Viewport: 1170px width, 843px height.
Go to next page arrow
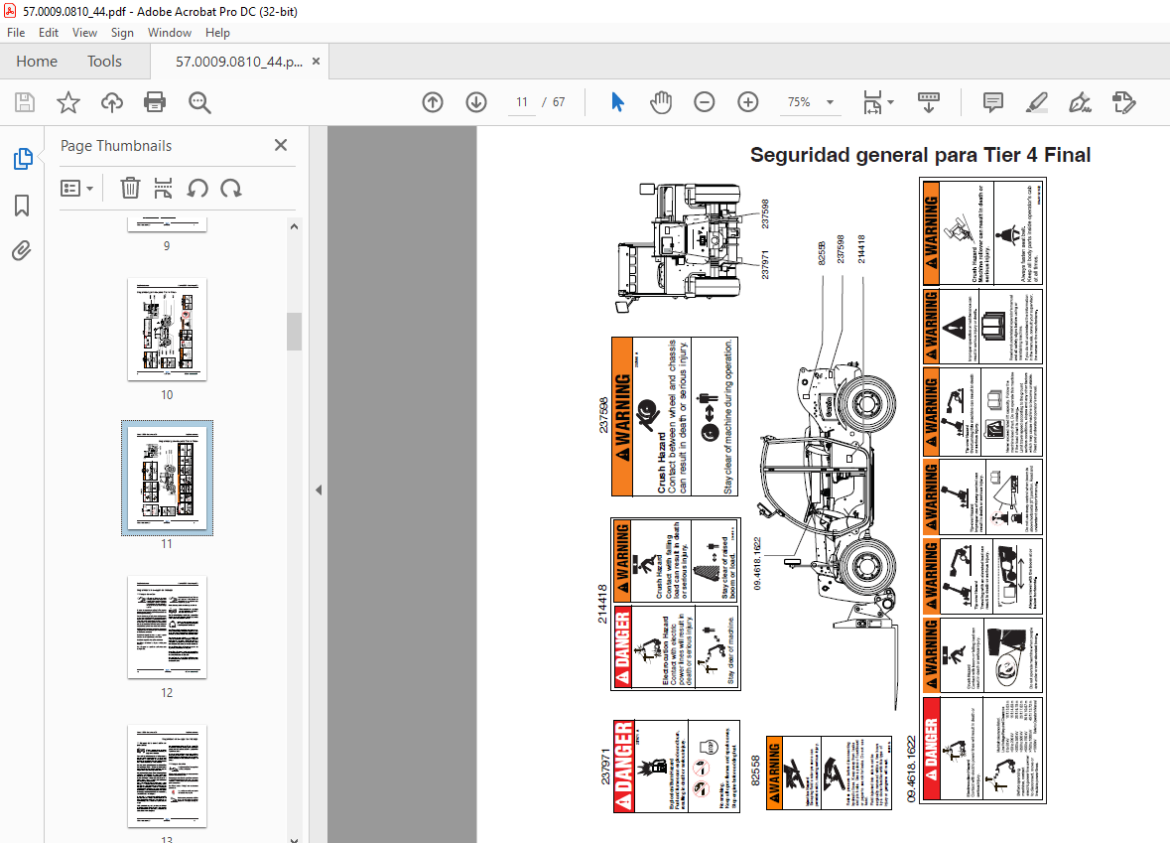476,102
